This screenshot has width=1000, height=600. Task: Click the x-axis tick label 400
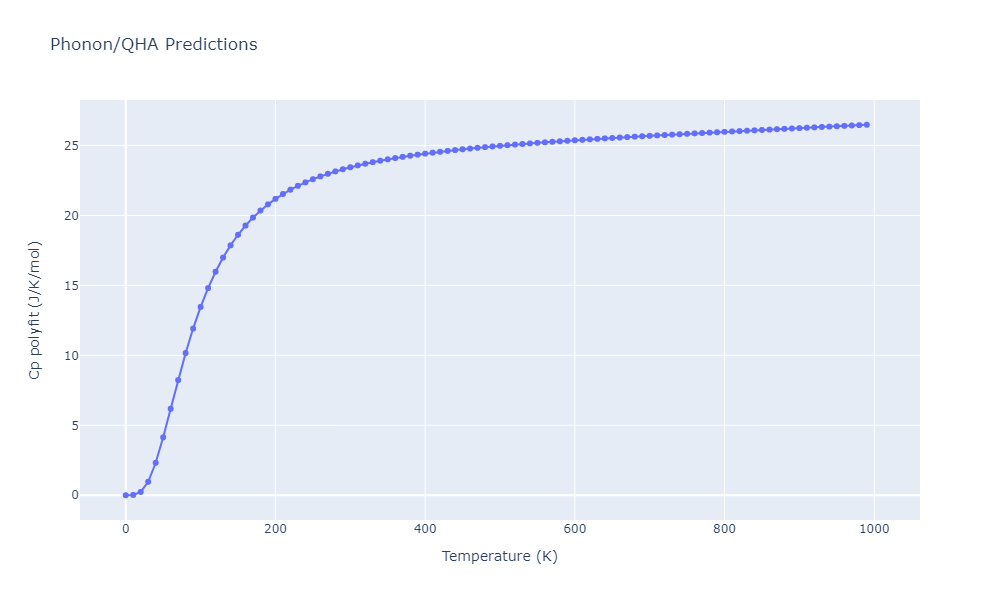click(425, 529)
